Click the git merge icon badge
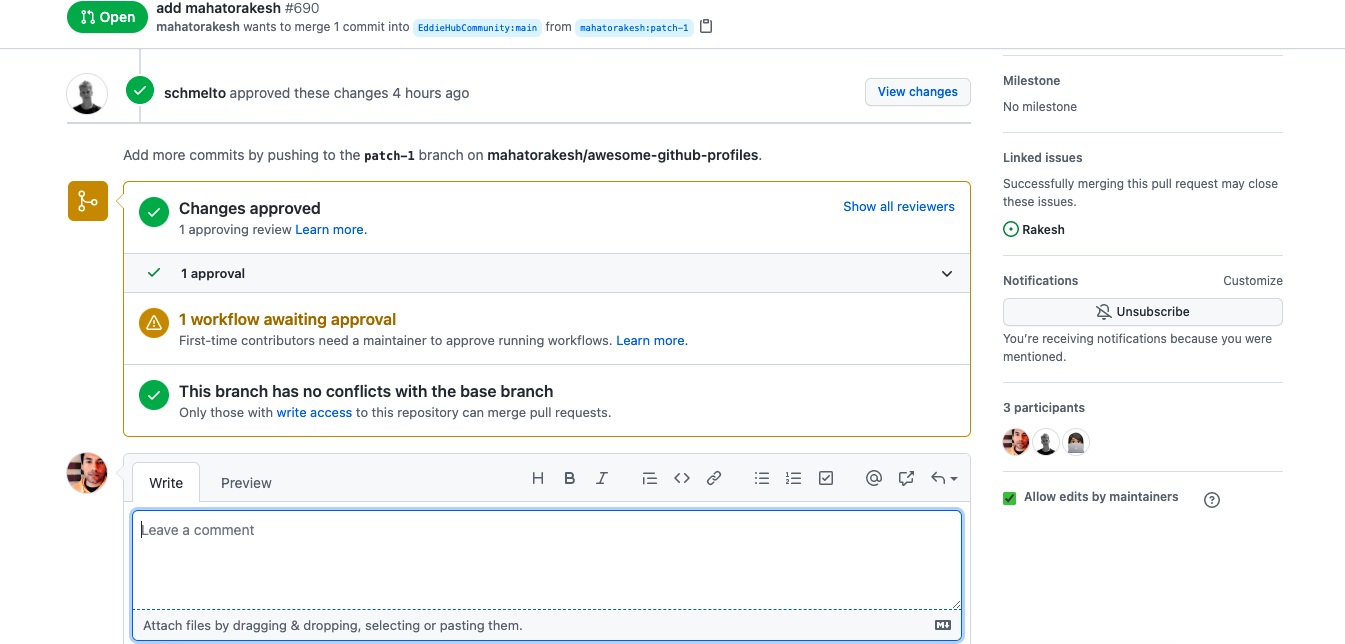The height and width of the screenshot is (644, 1345). (88, 201)
